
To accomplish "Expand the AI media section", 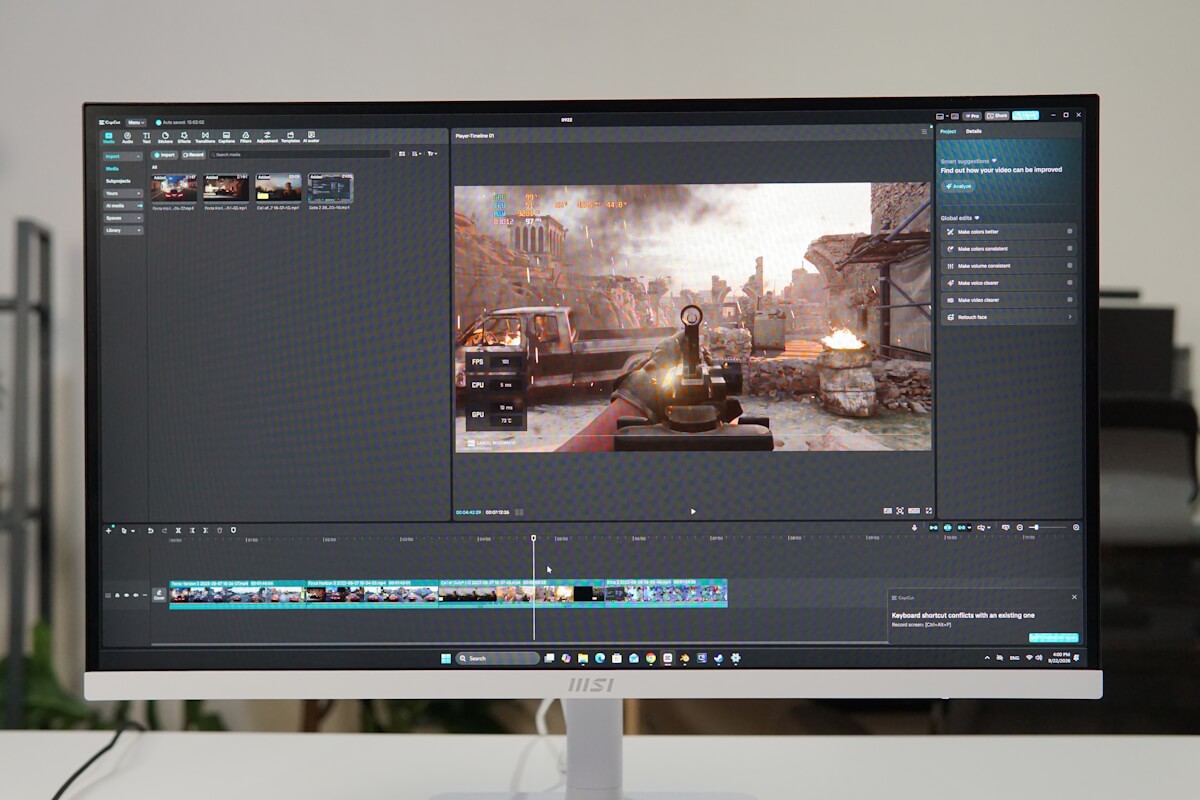I will click(123, 205).
